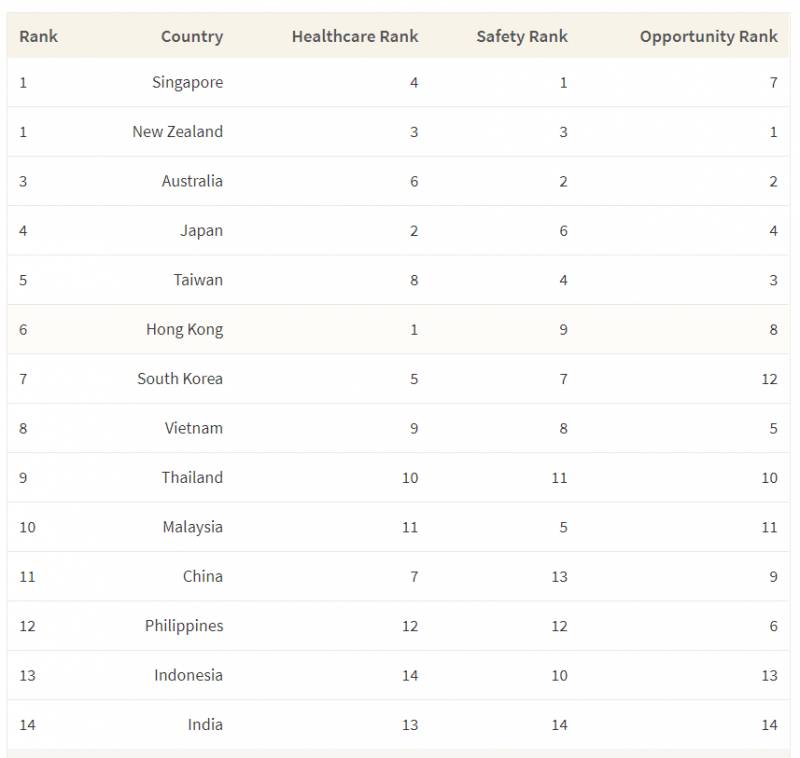
Task: Click the Healthcare Rank column header
Action: coord(355,36)
